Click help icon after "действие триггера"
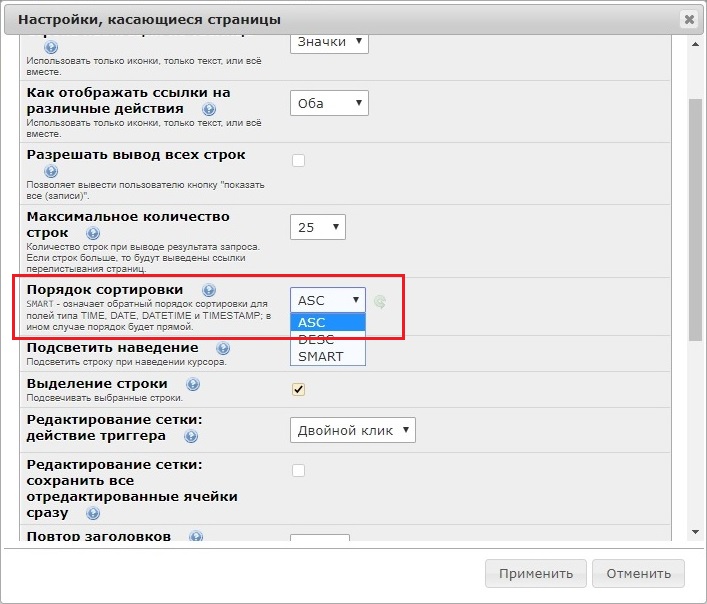This screenshot has height=604, width=707. point(190,437)
